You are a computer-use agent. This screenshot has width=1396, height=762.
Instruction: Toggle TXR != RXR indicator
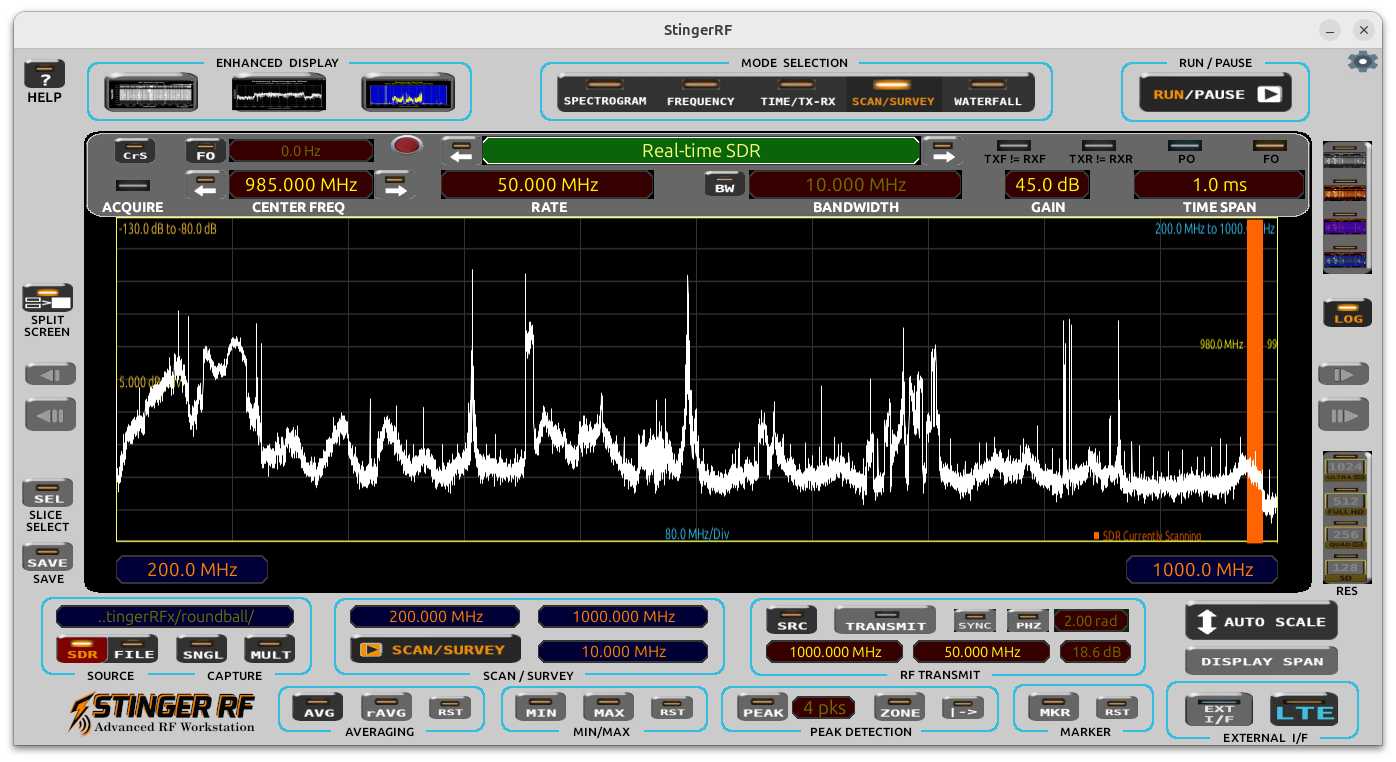click(1099, 146)
